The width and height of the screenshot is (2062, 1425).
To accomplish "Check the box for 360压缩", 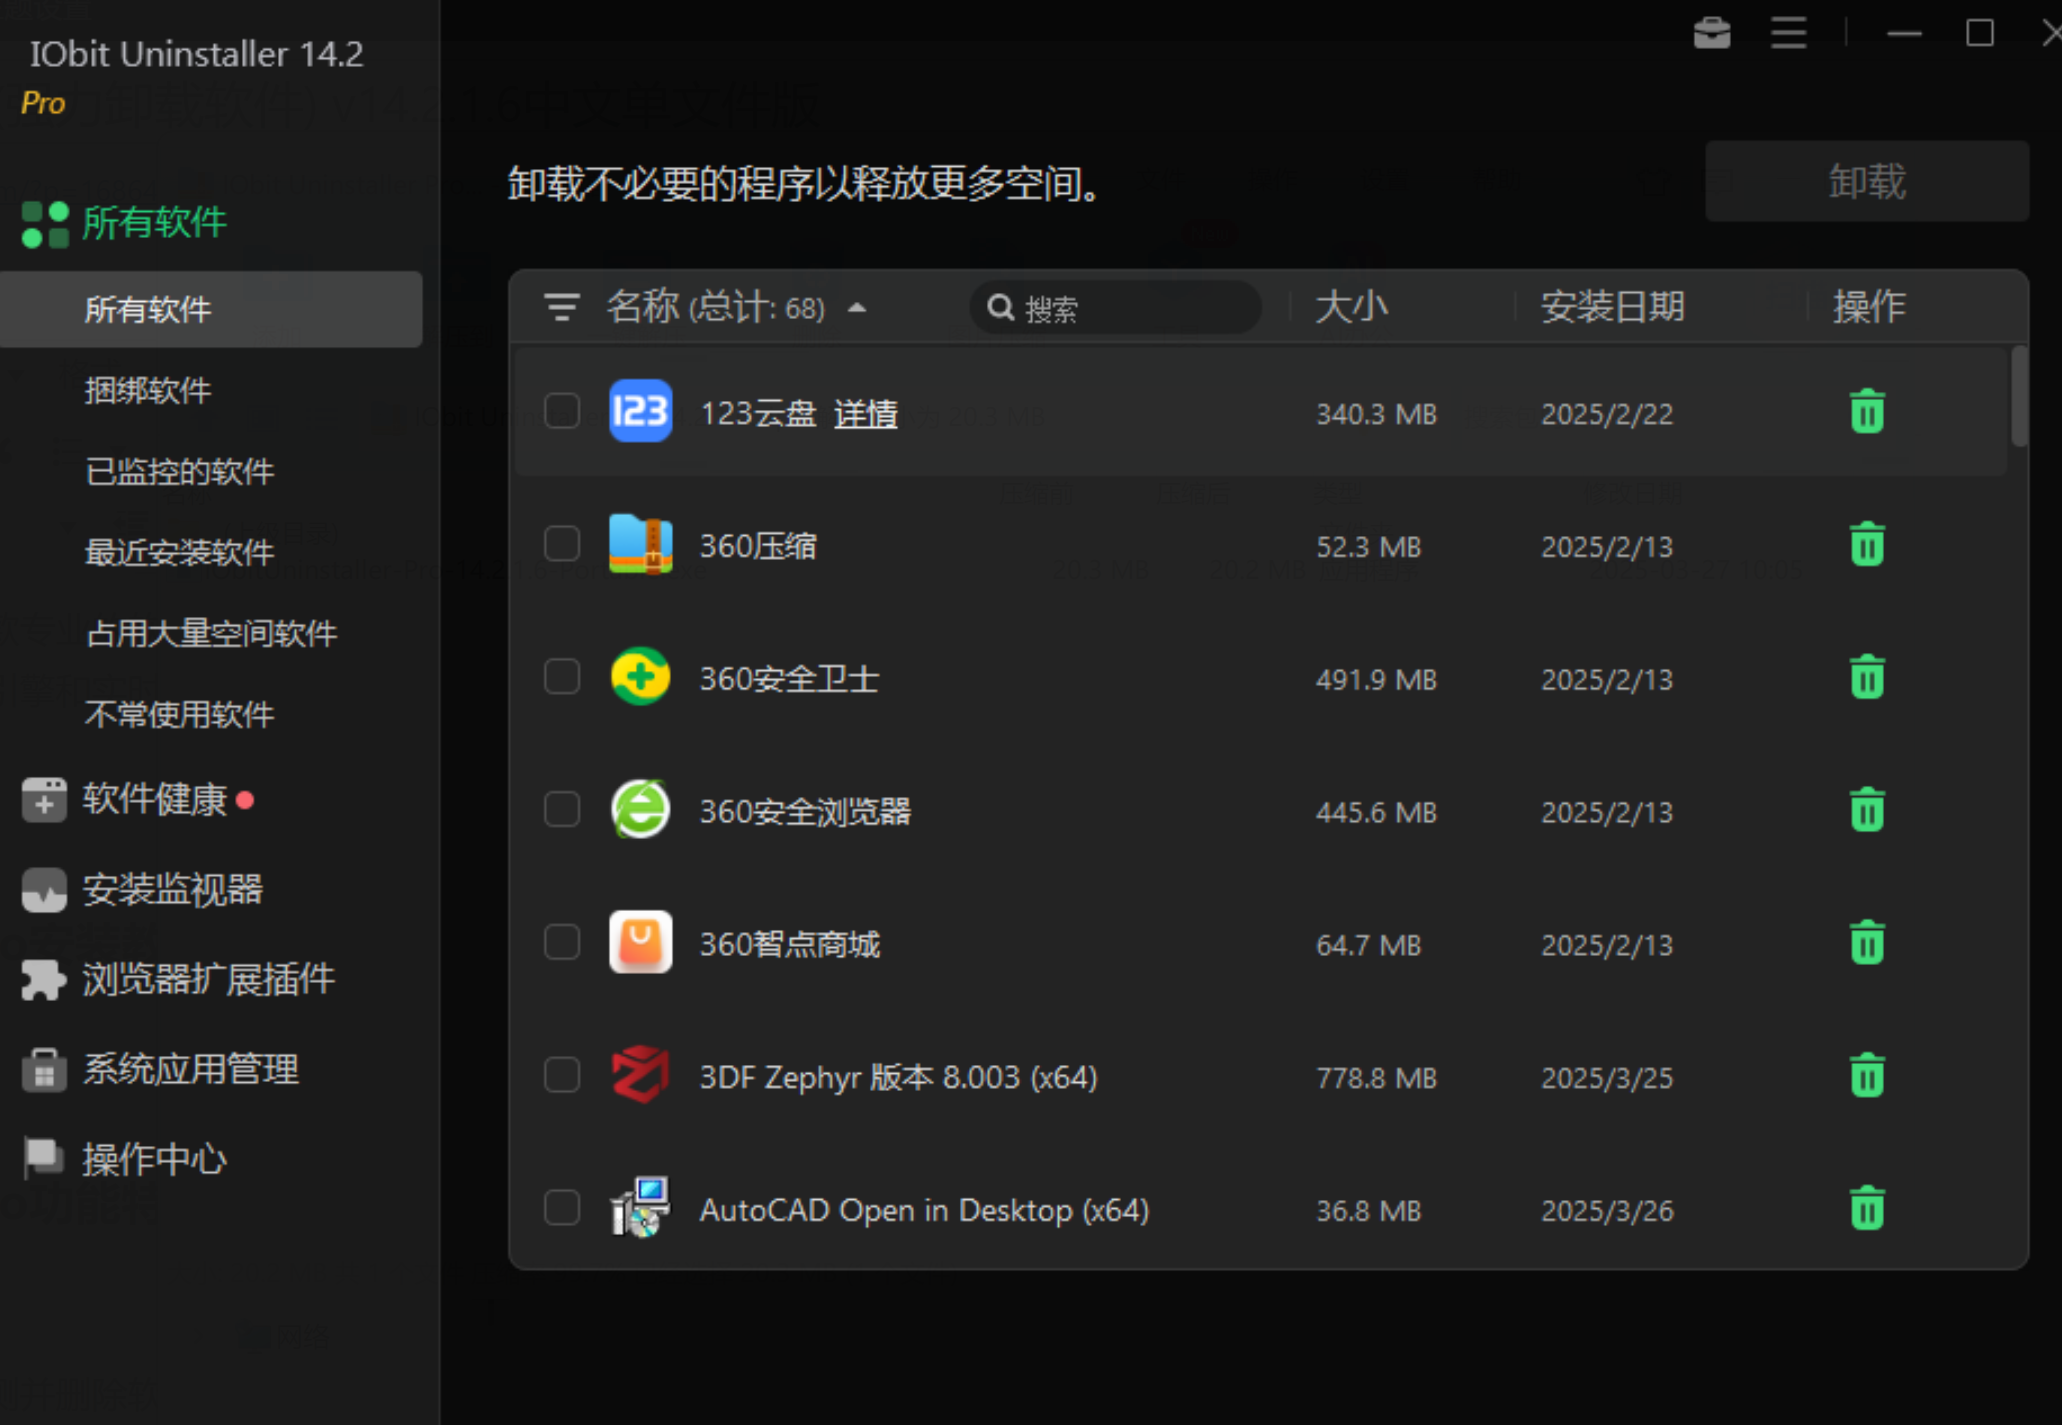I will [x=562, y=544].
